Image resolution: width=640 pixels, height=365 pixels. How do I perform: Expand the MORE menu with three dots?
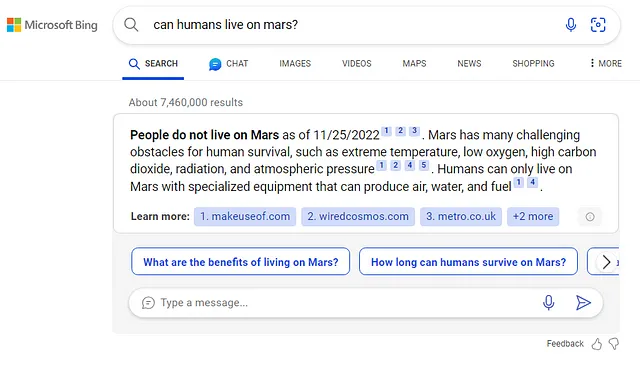[606, 63]
